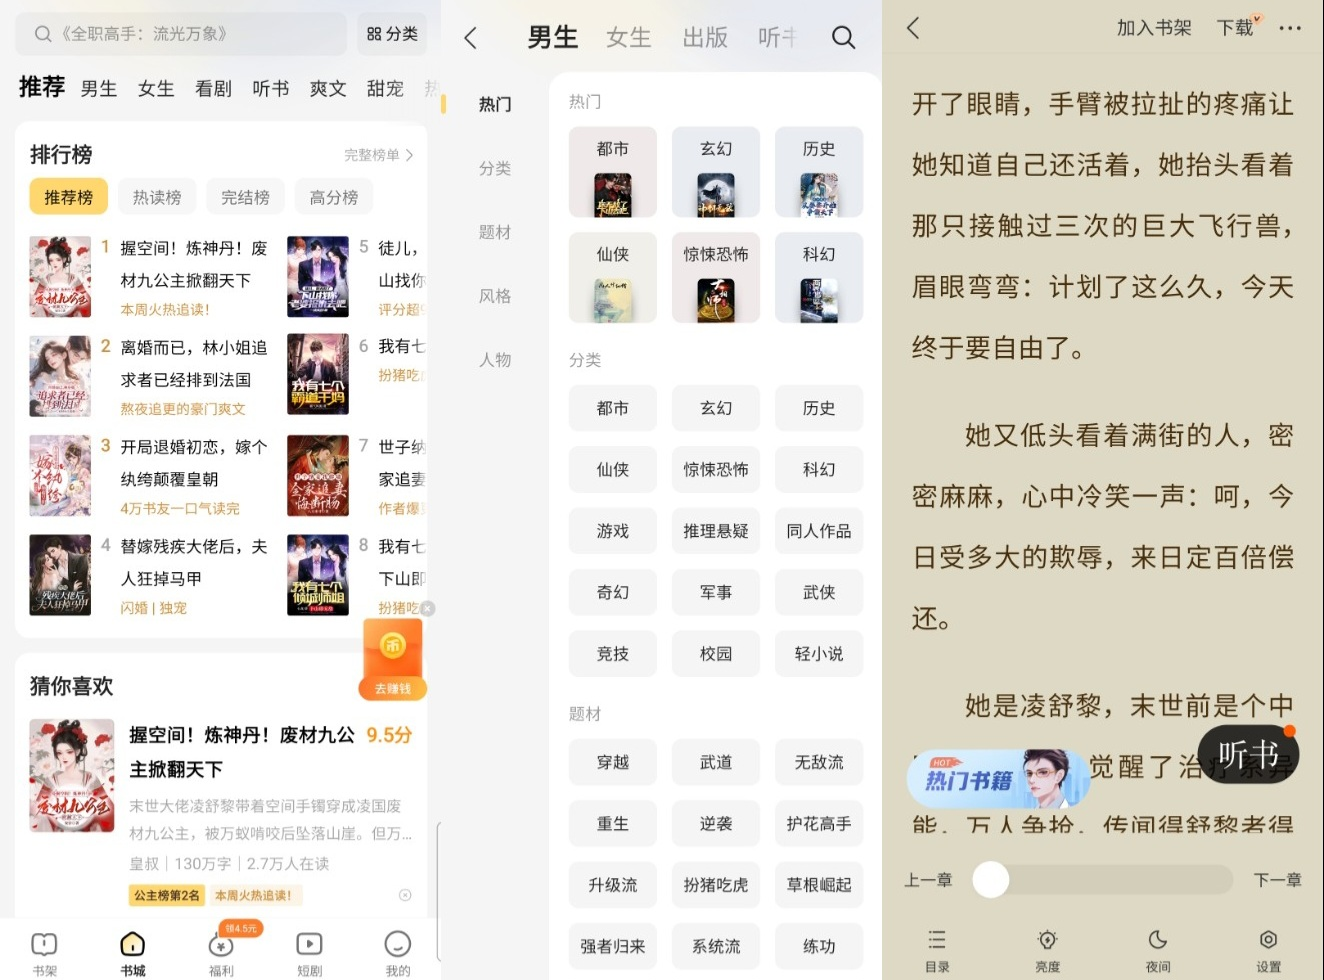The height and width of the screenshot is (980, 1324).
Task: Open reader 设置 settings icon
Action: tap(1268, 951)
